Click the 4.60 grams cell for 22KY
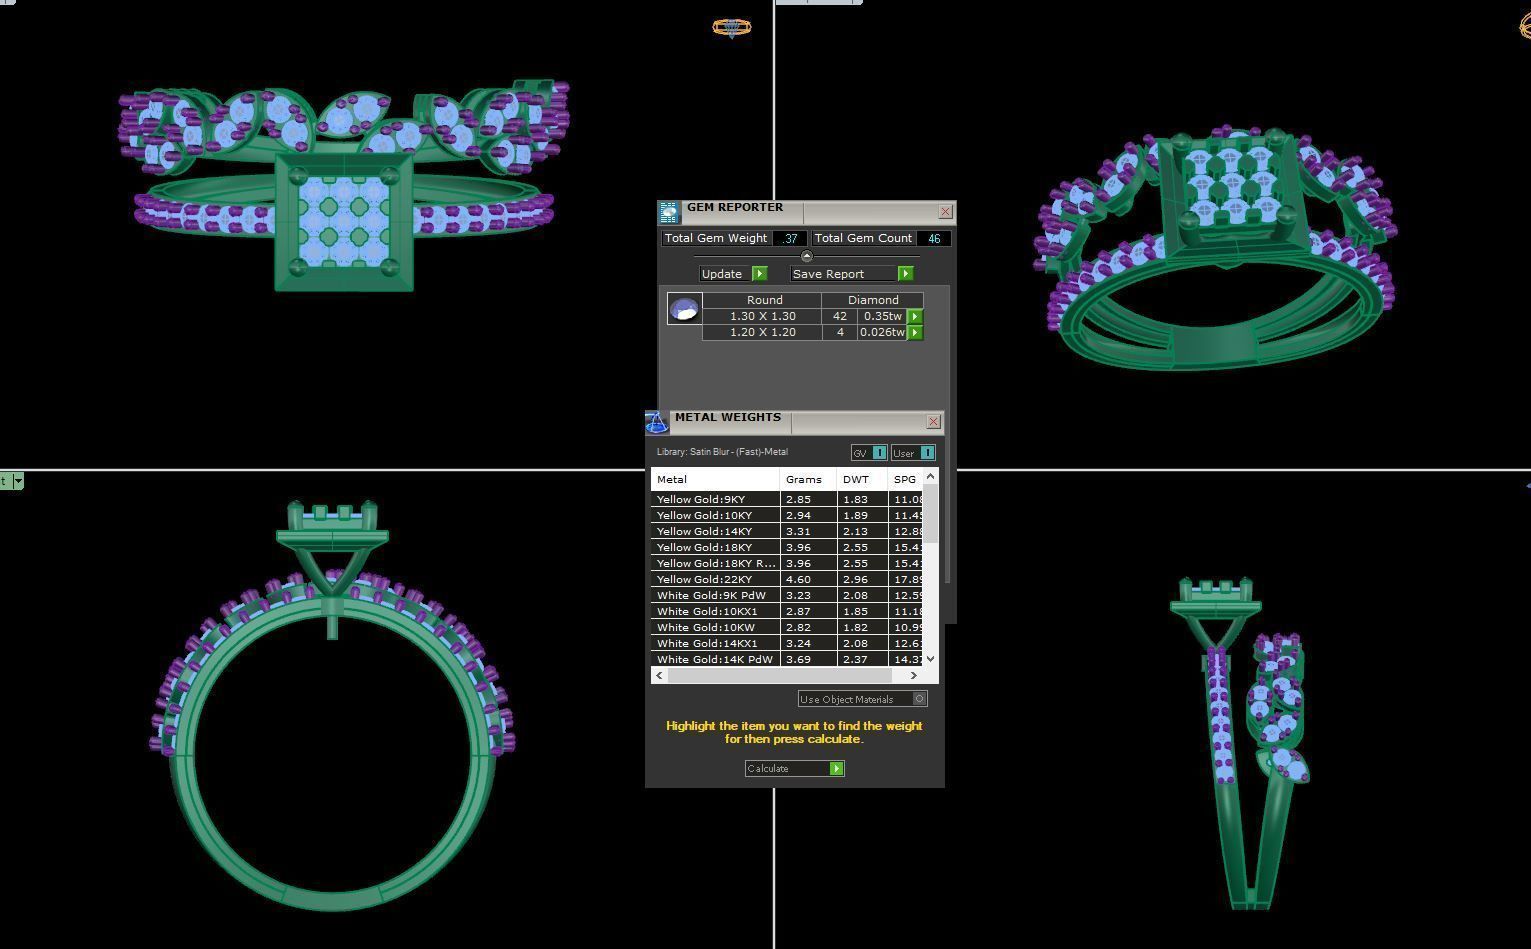Screen dimensions: 1531x949 pos(808,580)
